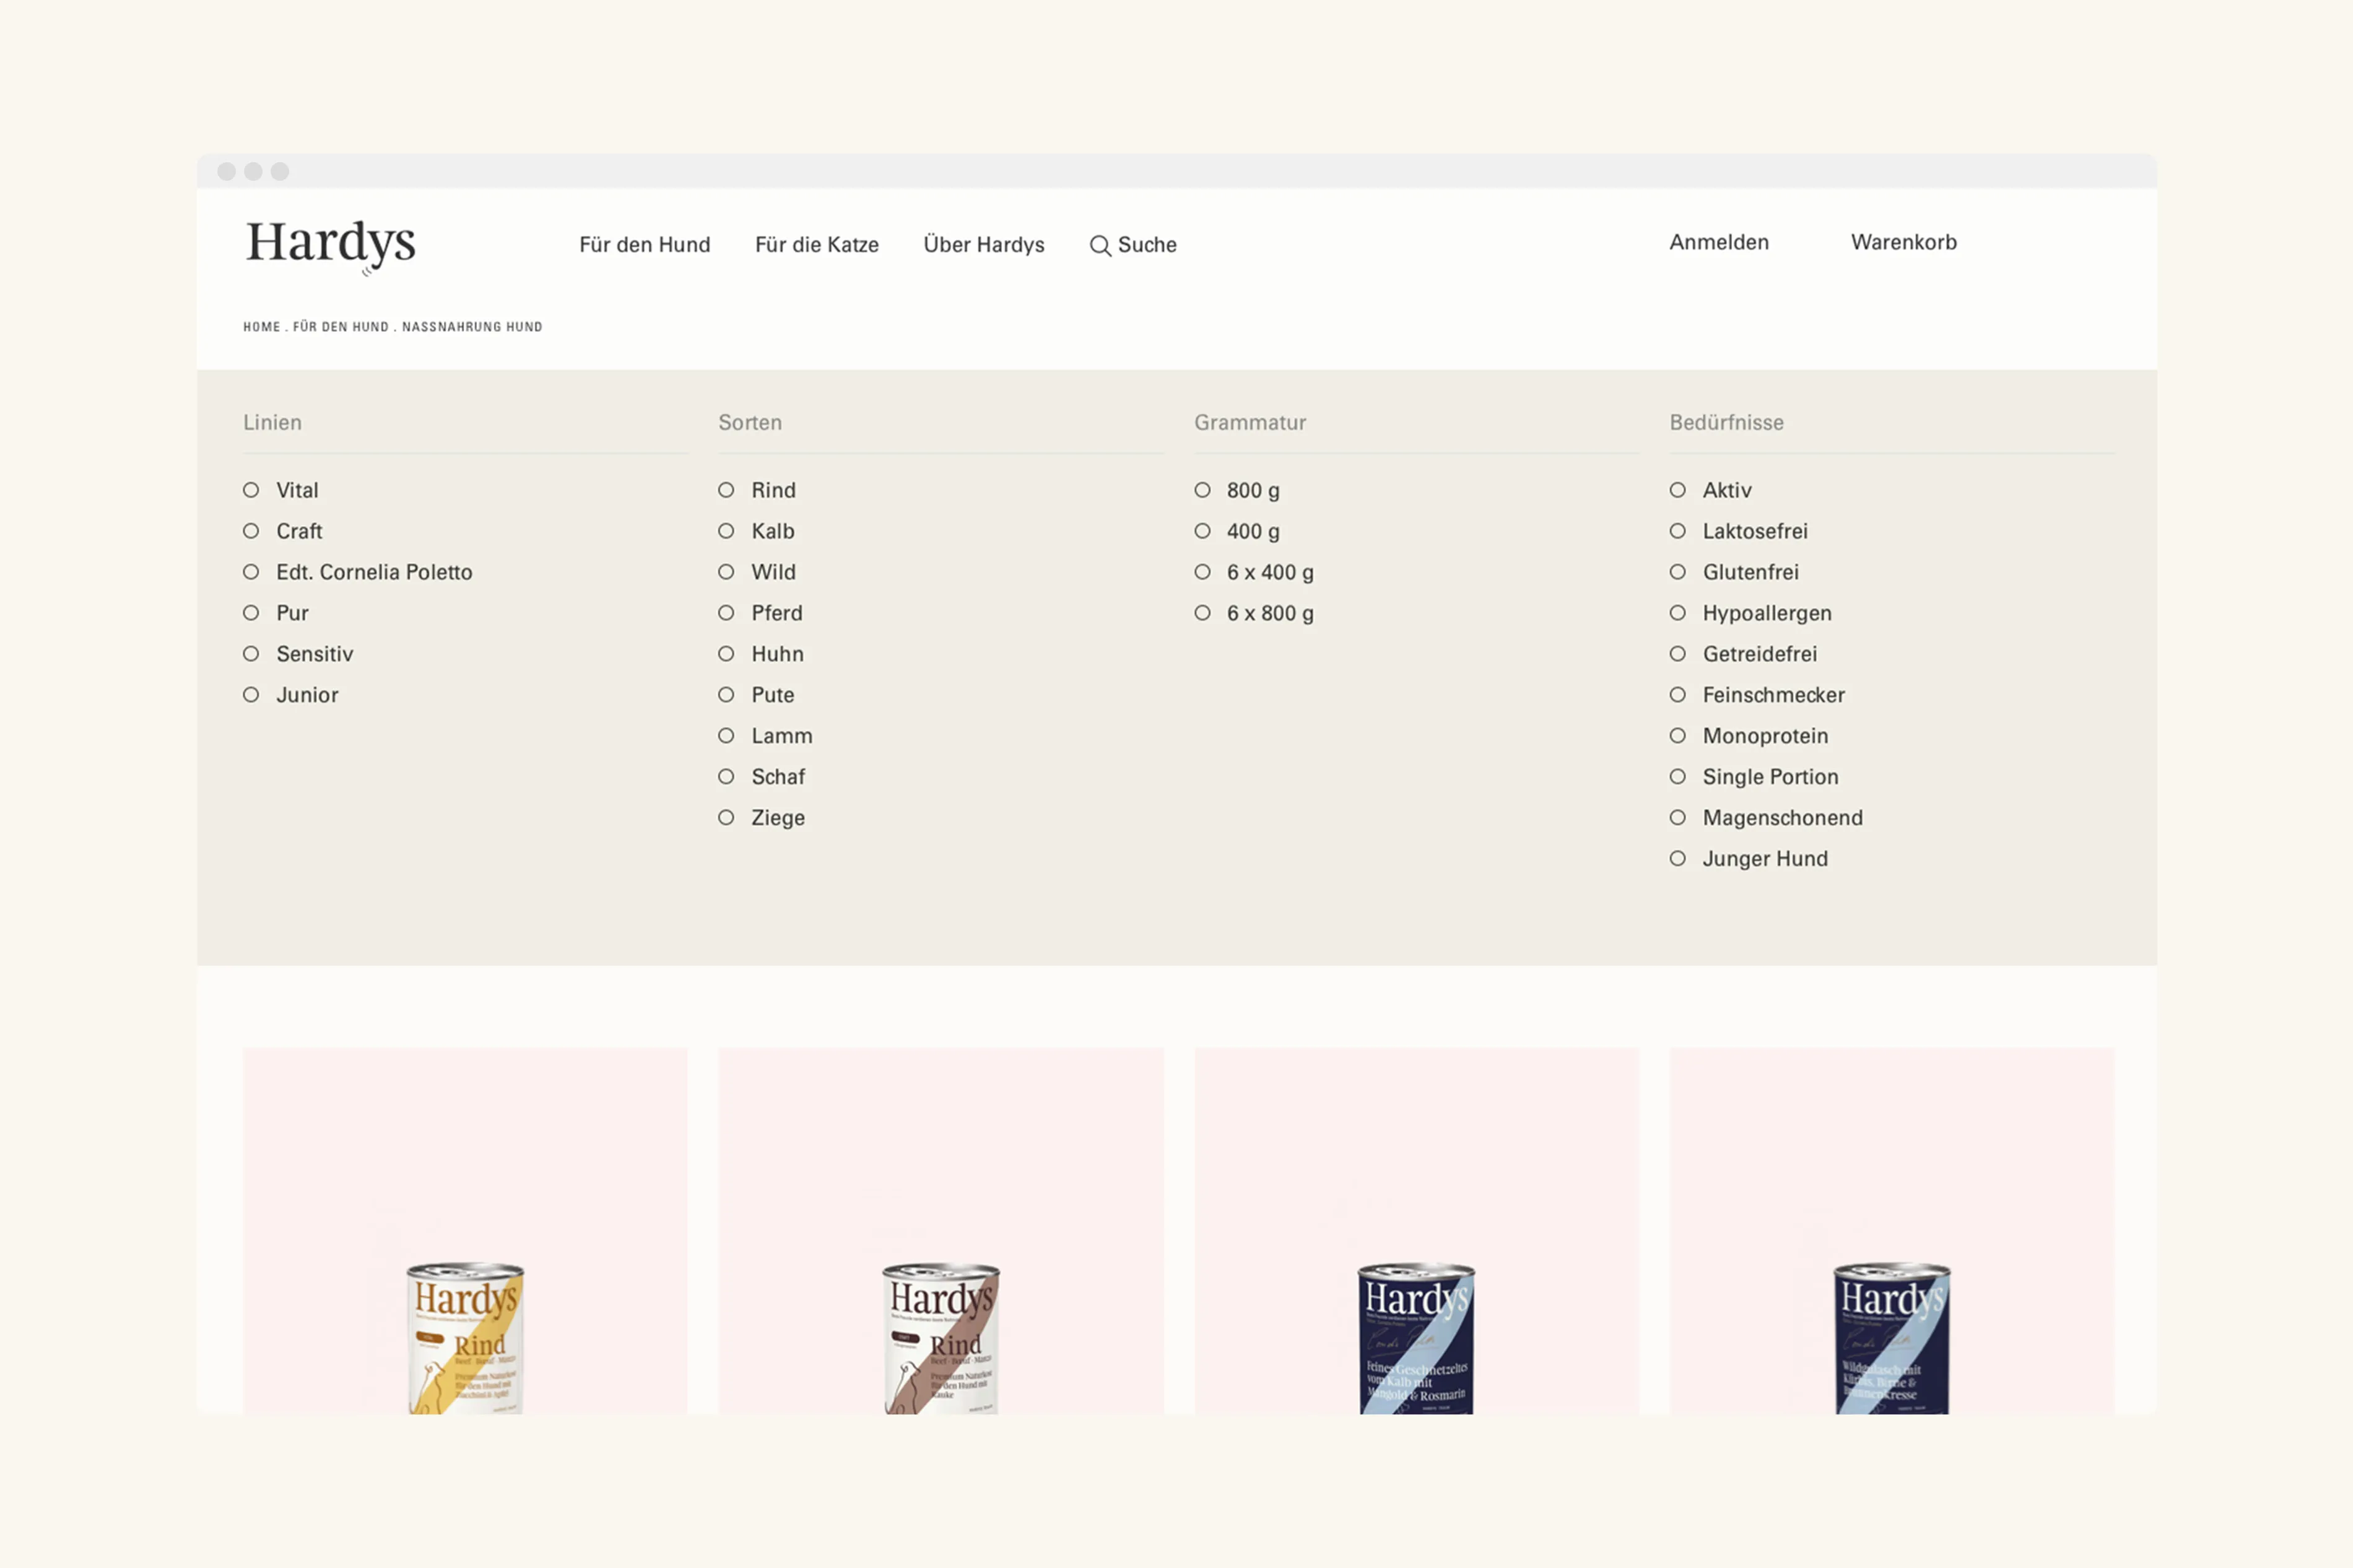2353x1568 pixels.
Task: Open the Für die Katze menu
Action: 816,245
